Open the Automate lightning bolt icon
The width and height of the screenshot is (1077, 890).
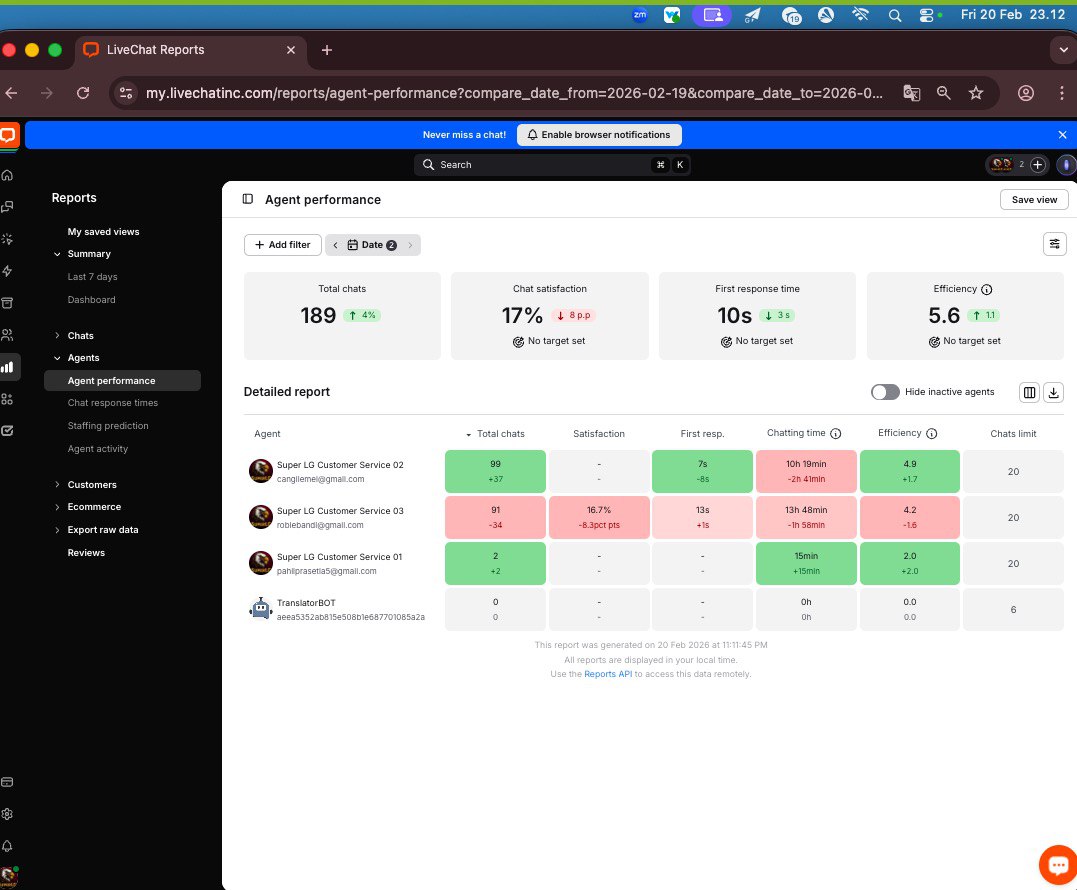pyautogui.click(x=8, y=271)
